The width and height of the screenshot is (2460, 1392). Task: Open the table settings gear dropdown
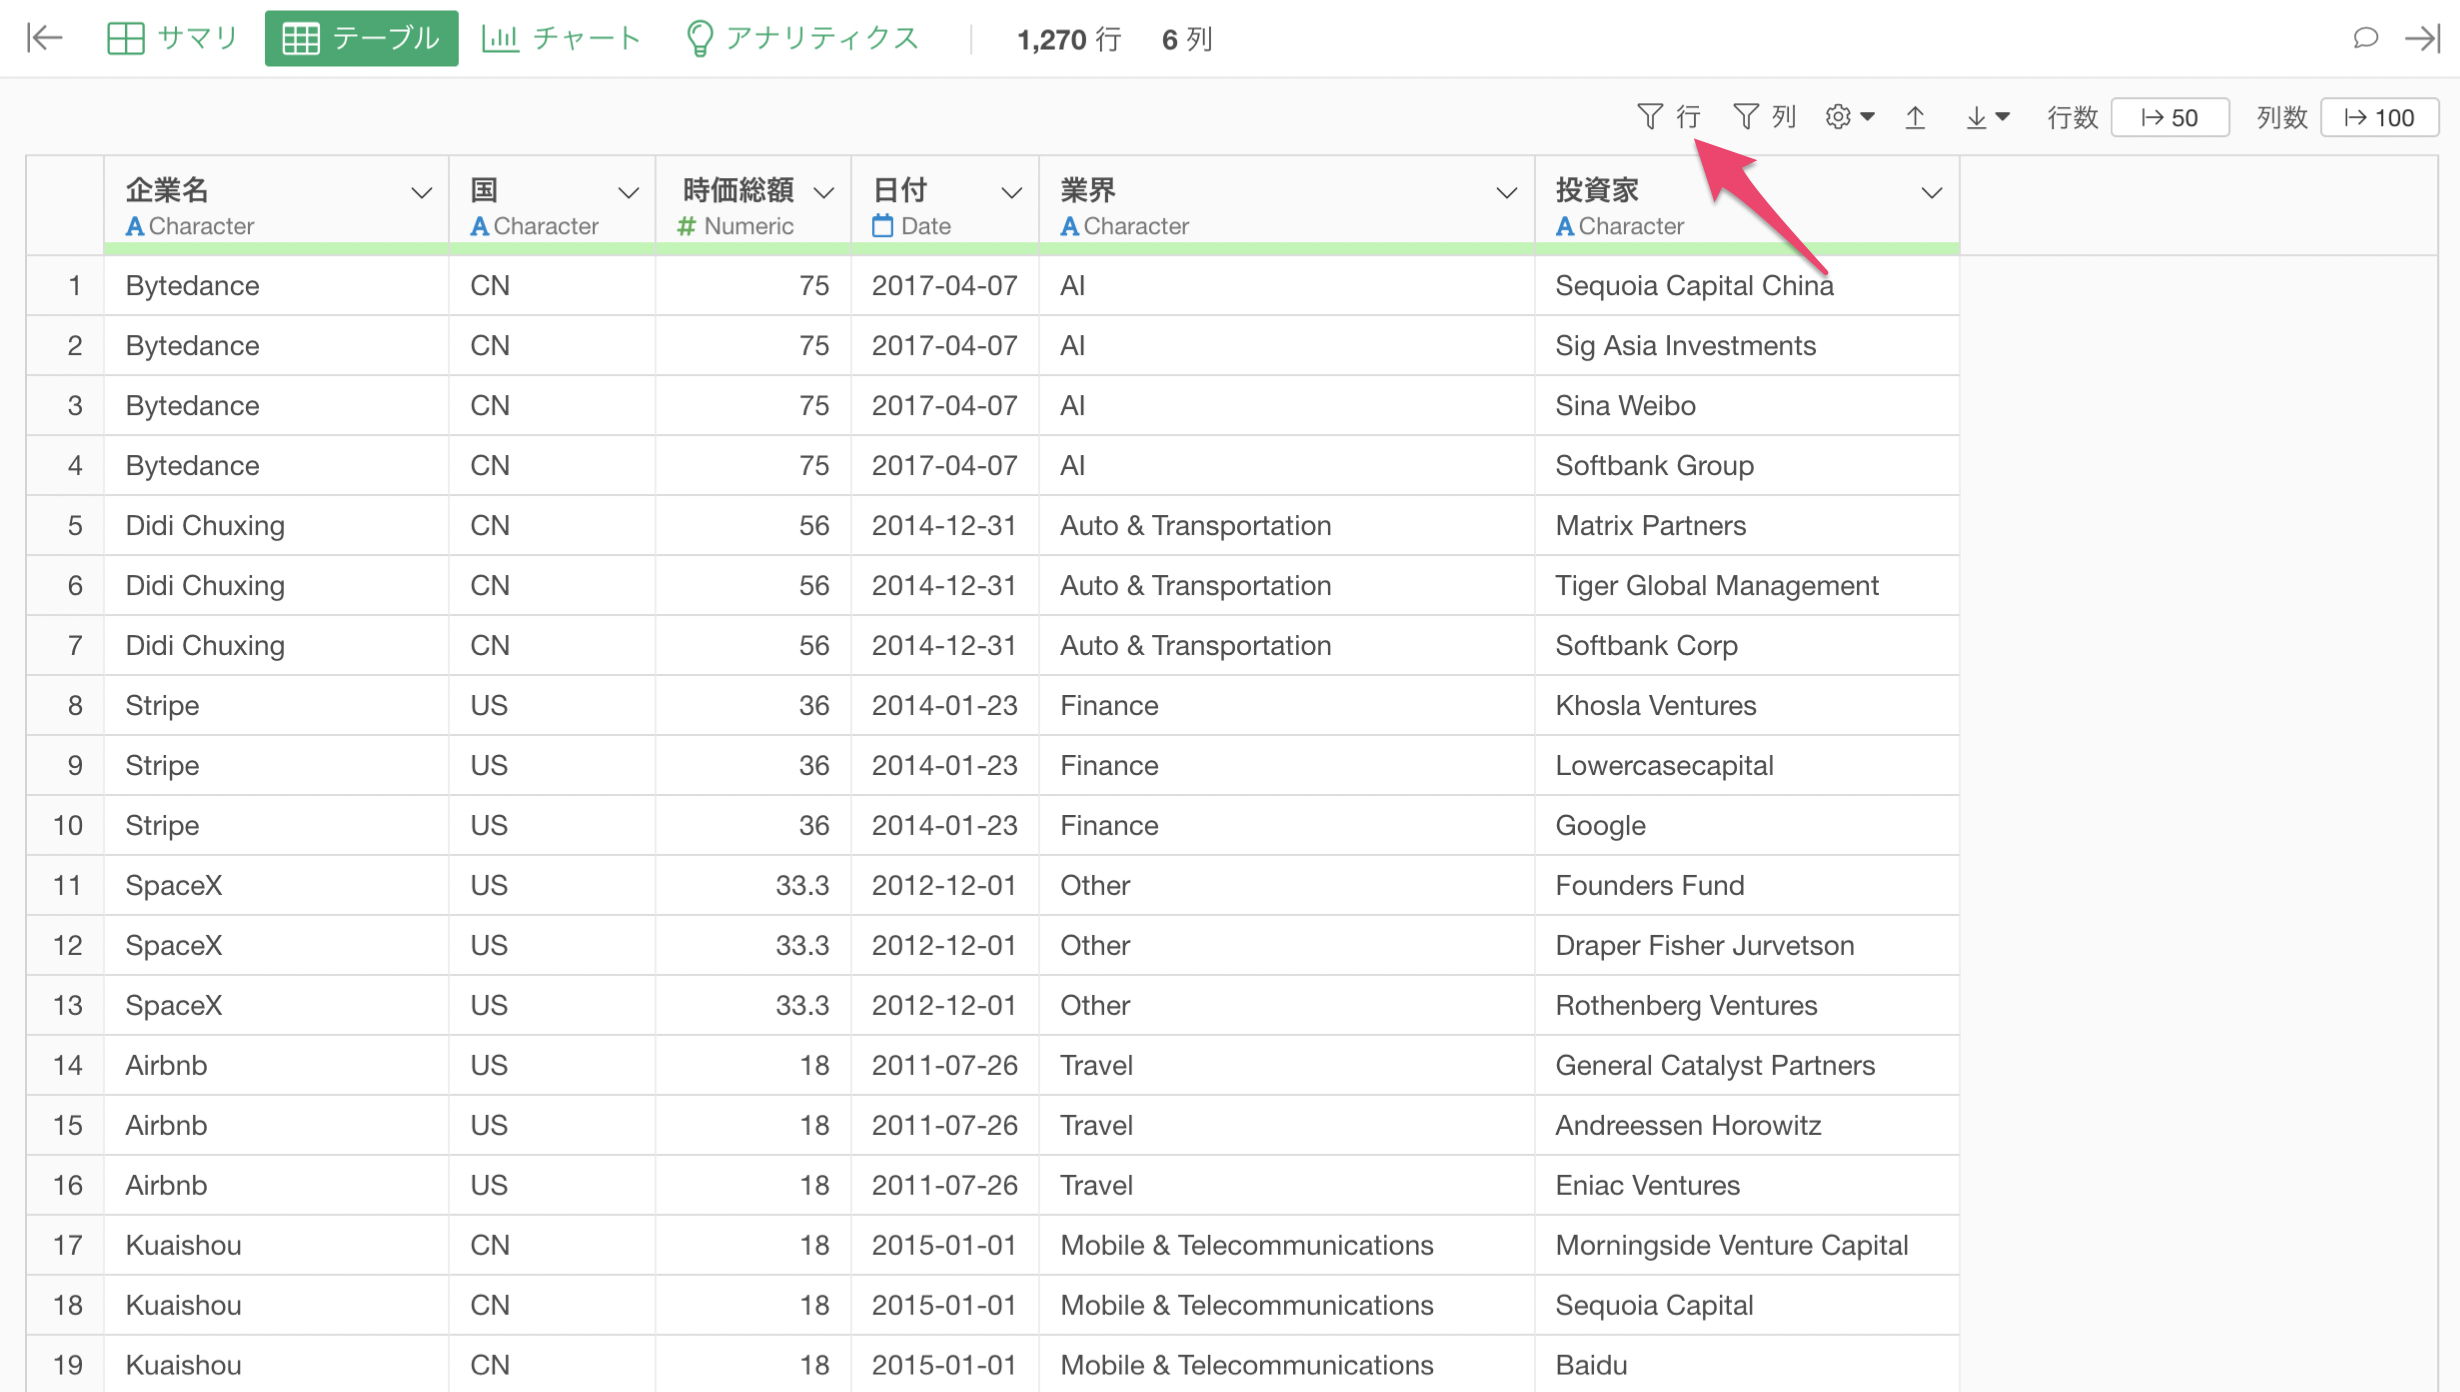[1849, 117]
